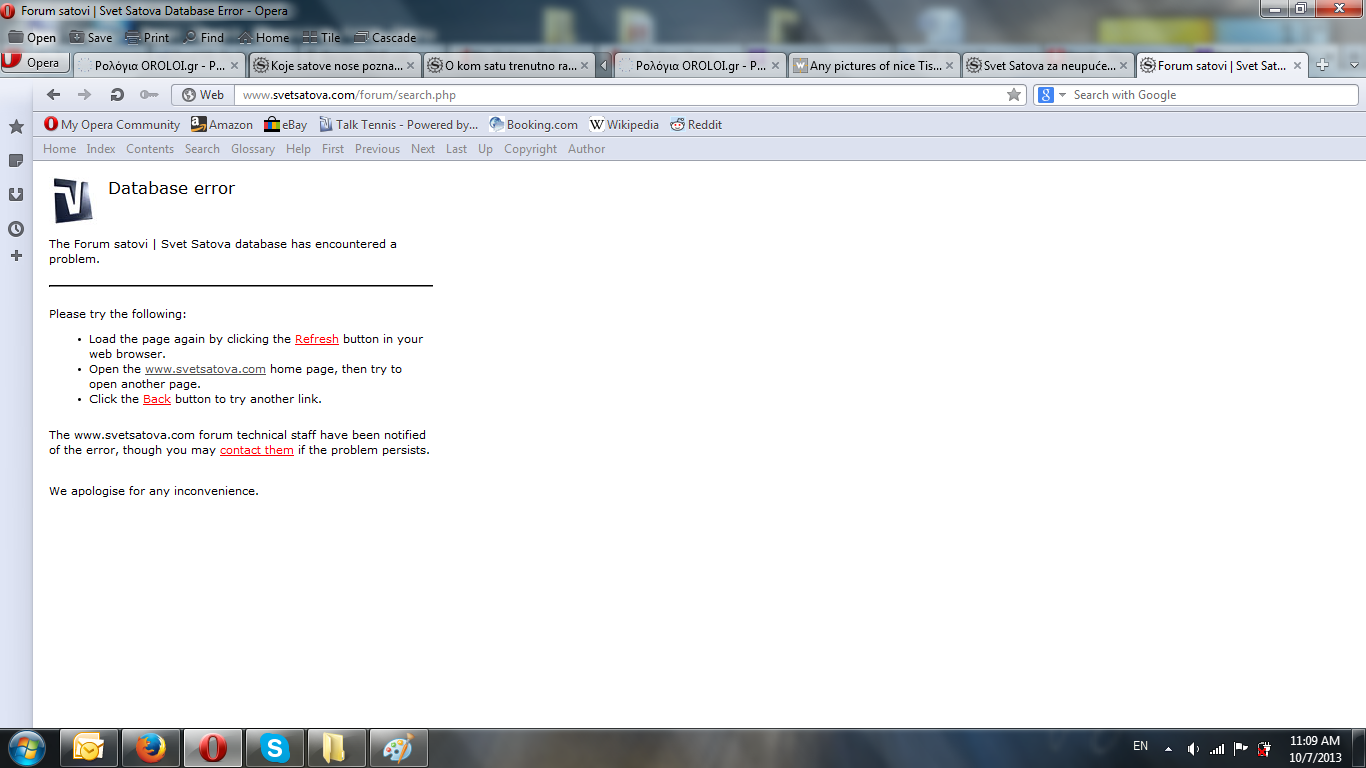Open the Bookmarks star panel in sidebar
Viewport: 1366px width, 768px height.
[16, 127]
